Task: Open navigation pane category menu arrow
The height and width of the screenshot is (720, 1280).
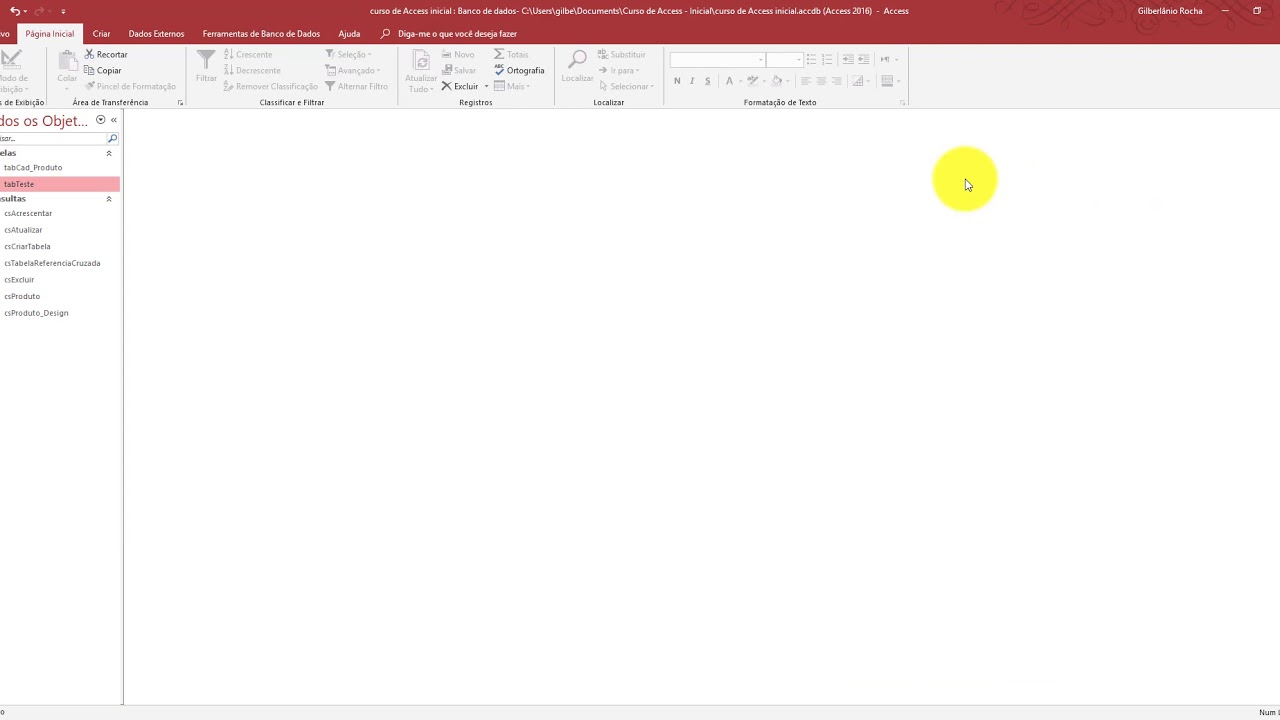Action: tap(100, 120)
